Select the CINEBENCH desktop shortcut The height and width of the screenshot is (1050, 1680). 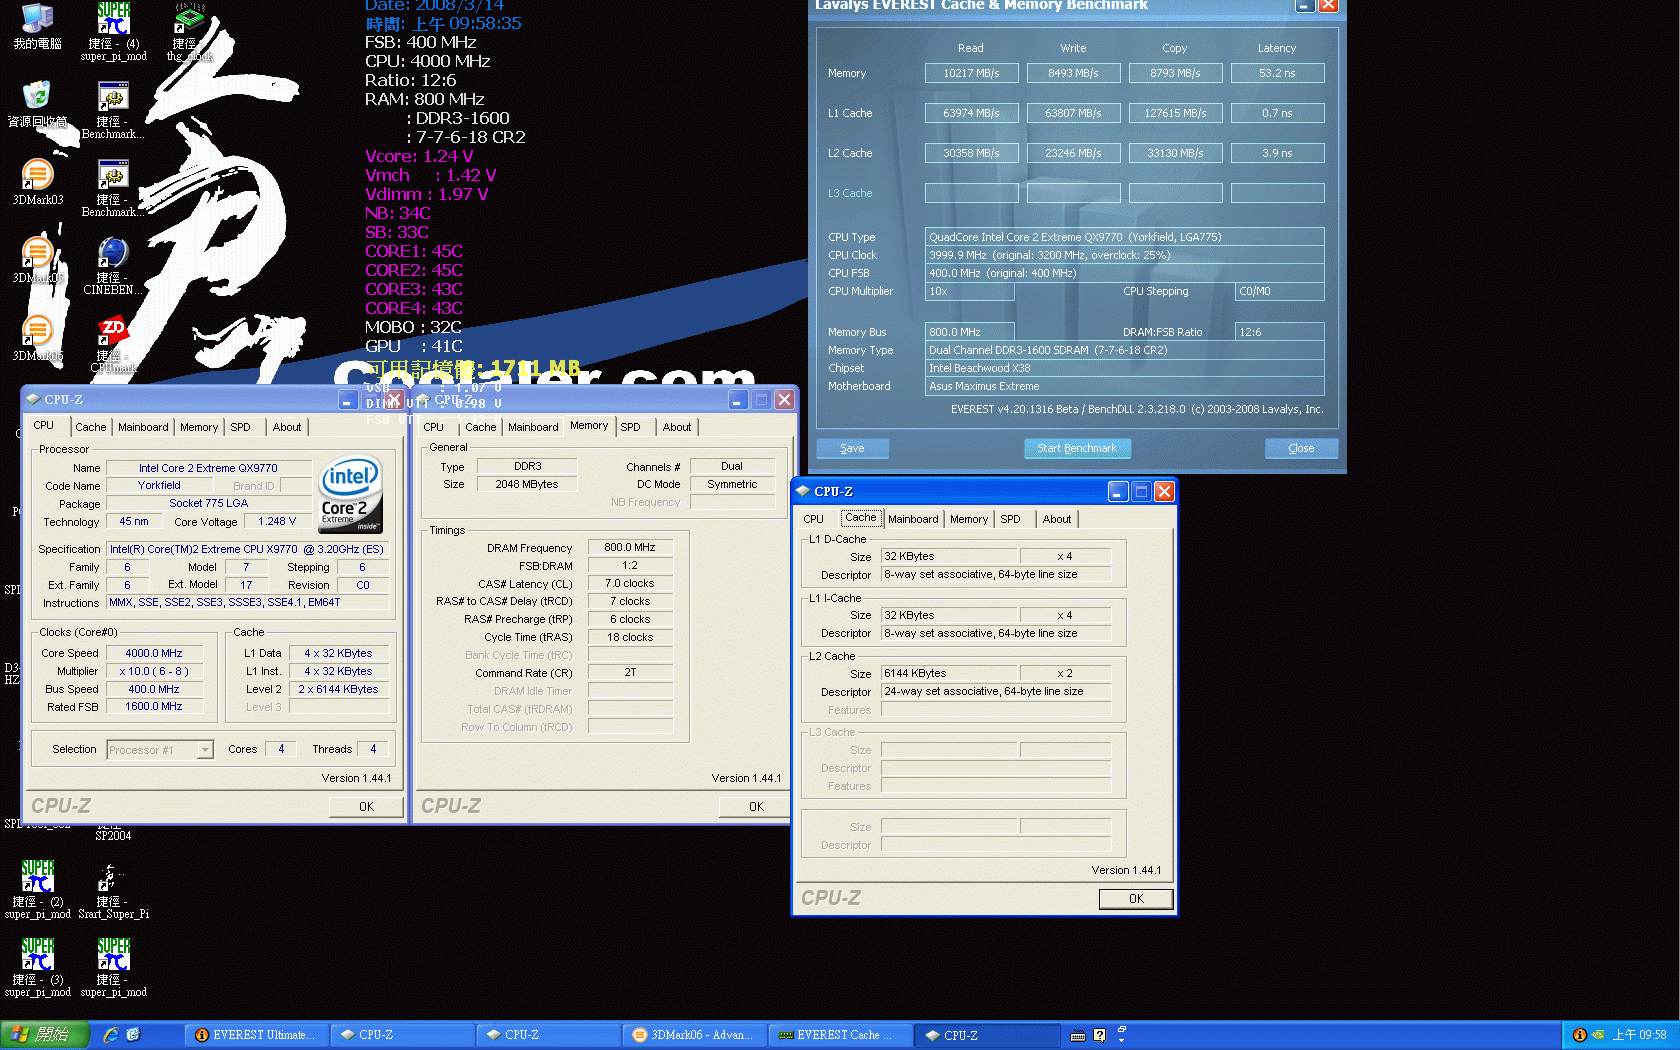113,266
